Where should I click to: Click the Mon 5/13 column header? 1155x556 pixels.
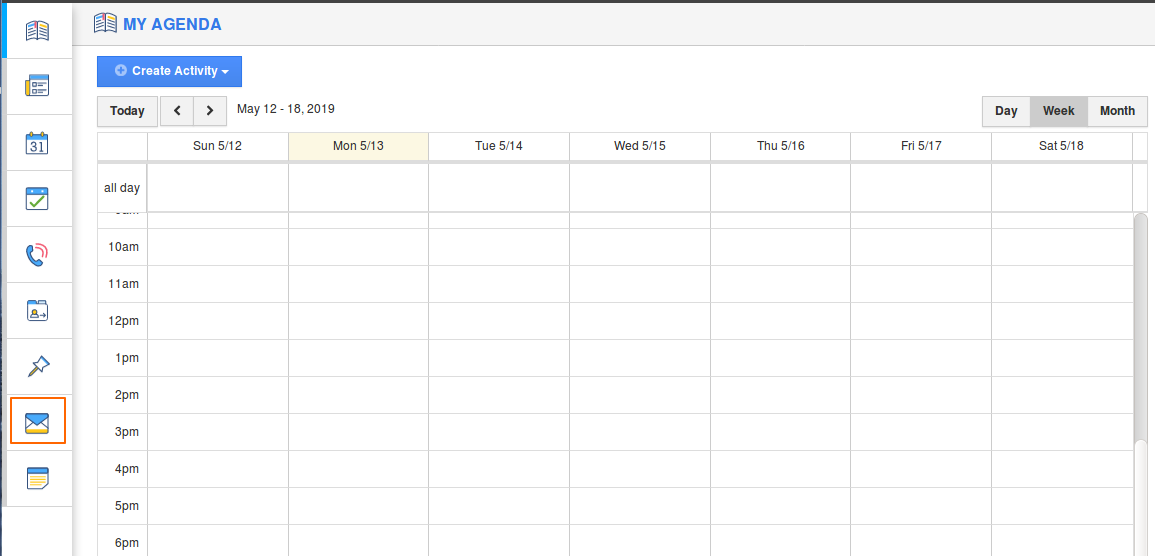[x=358, y=146]
